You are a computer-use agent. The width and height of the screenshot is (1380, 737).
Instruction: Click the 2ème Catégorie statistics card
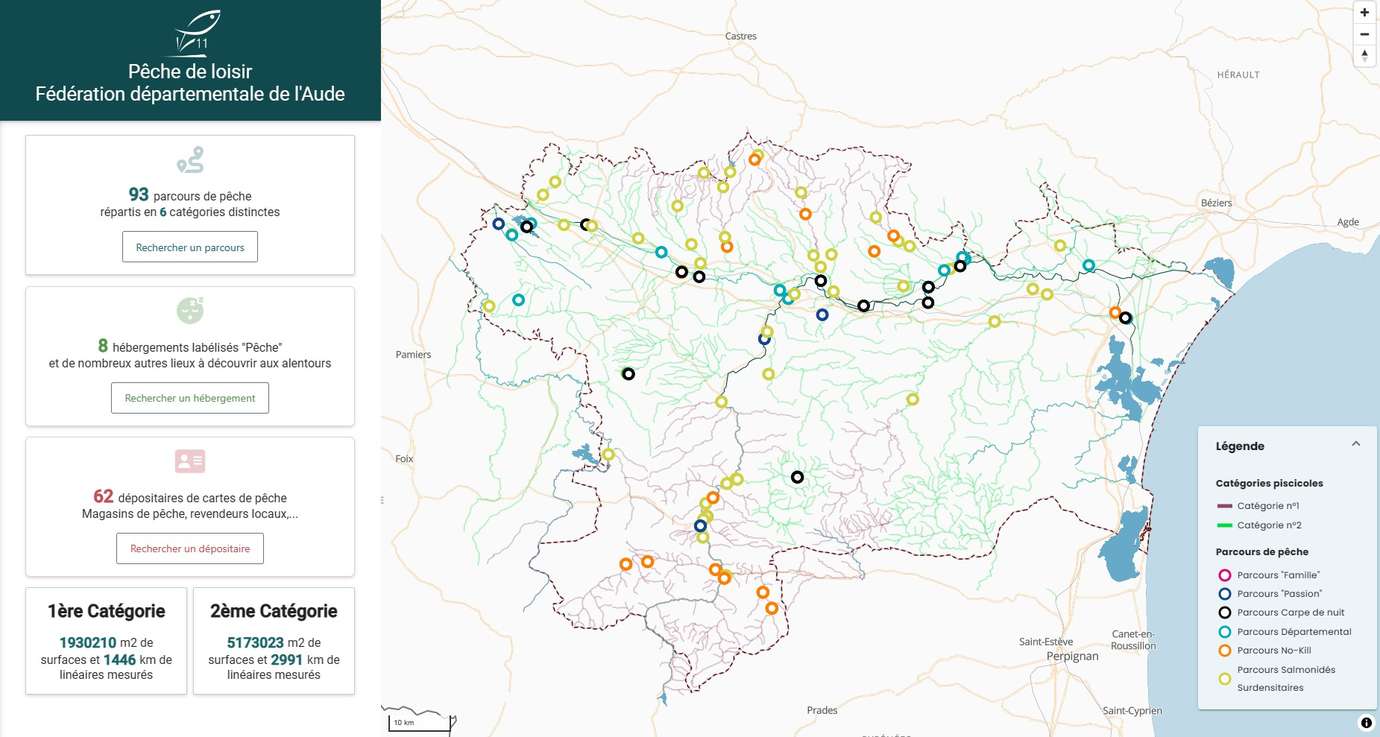tap(273, 641)
